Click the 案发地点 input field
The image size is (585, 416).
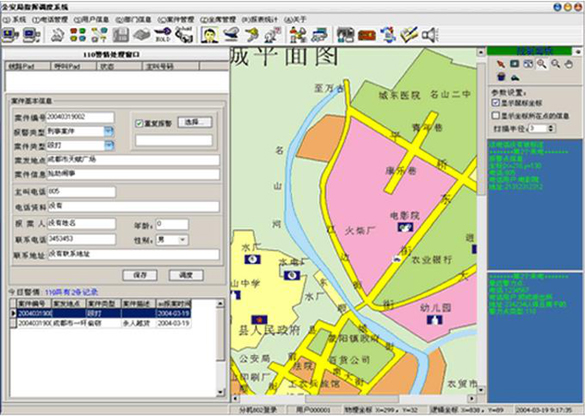point(133,160)
